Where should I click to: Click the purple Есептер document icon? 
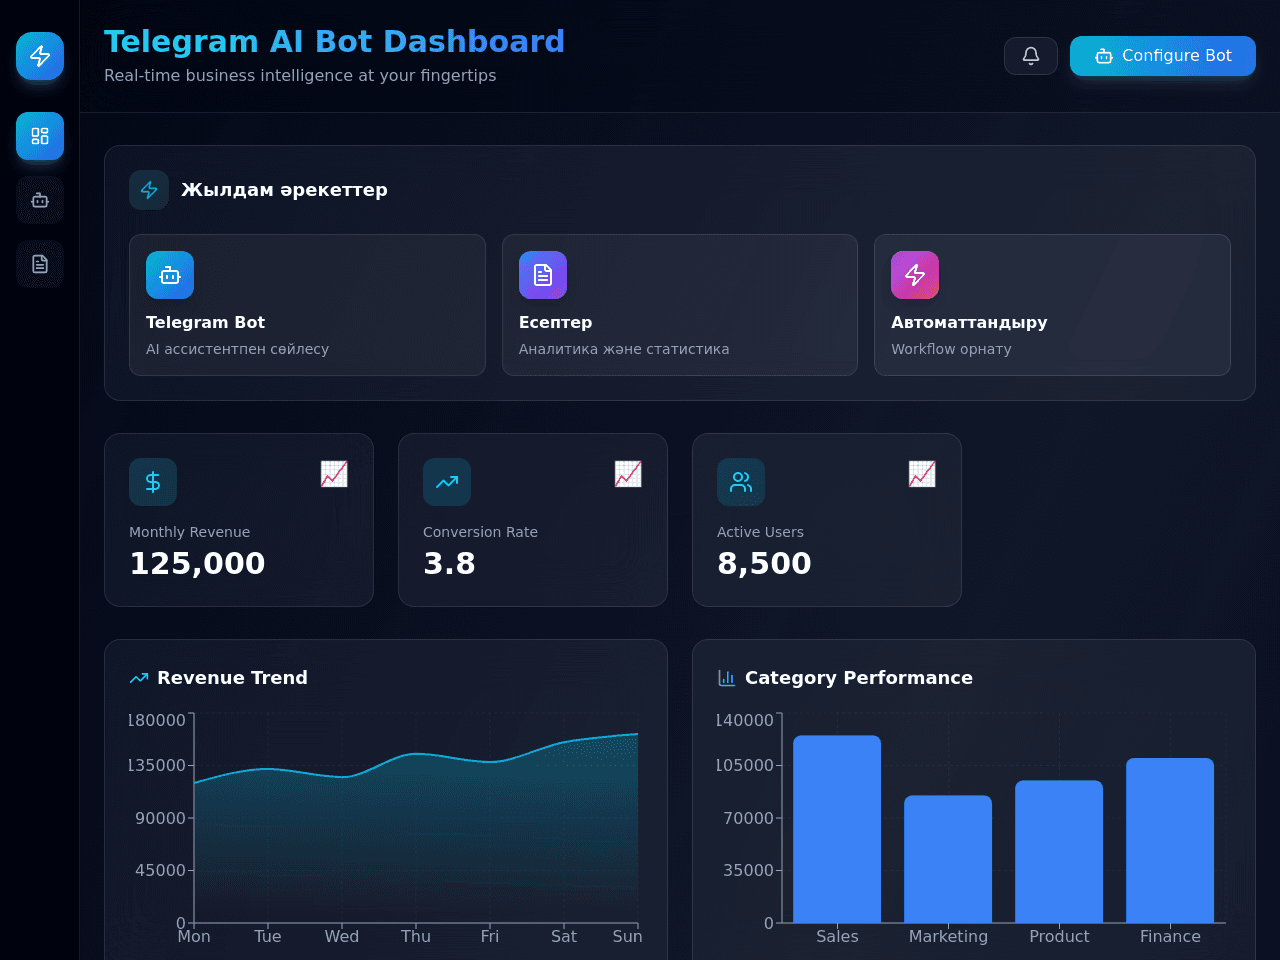[543, 275]
